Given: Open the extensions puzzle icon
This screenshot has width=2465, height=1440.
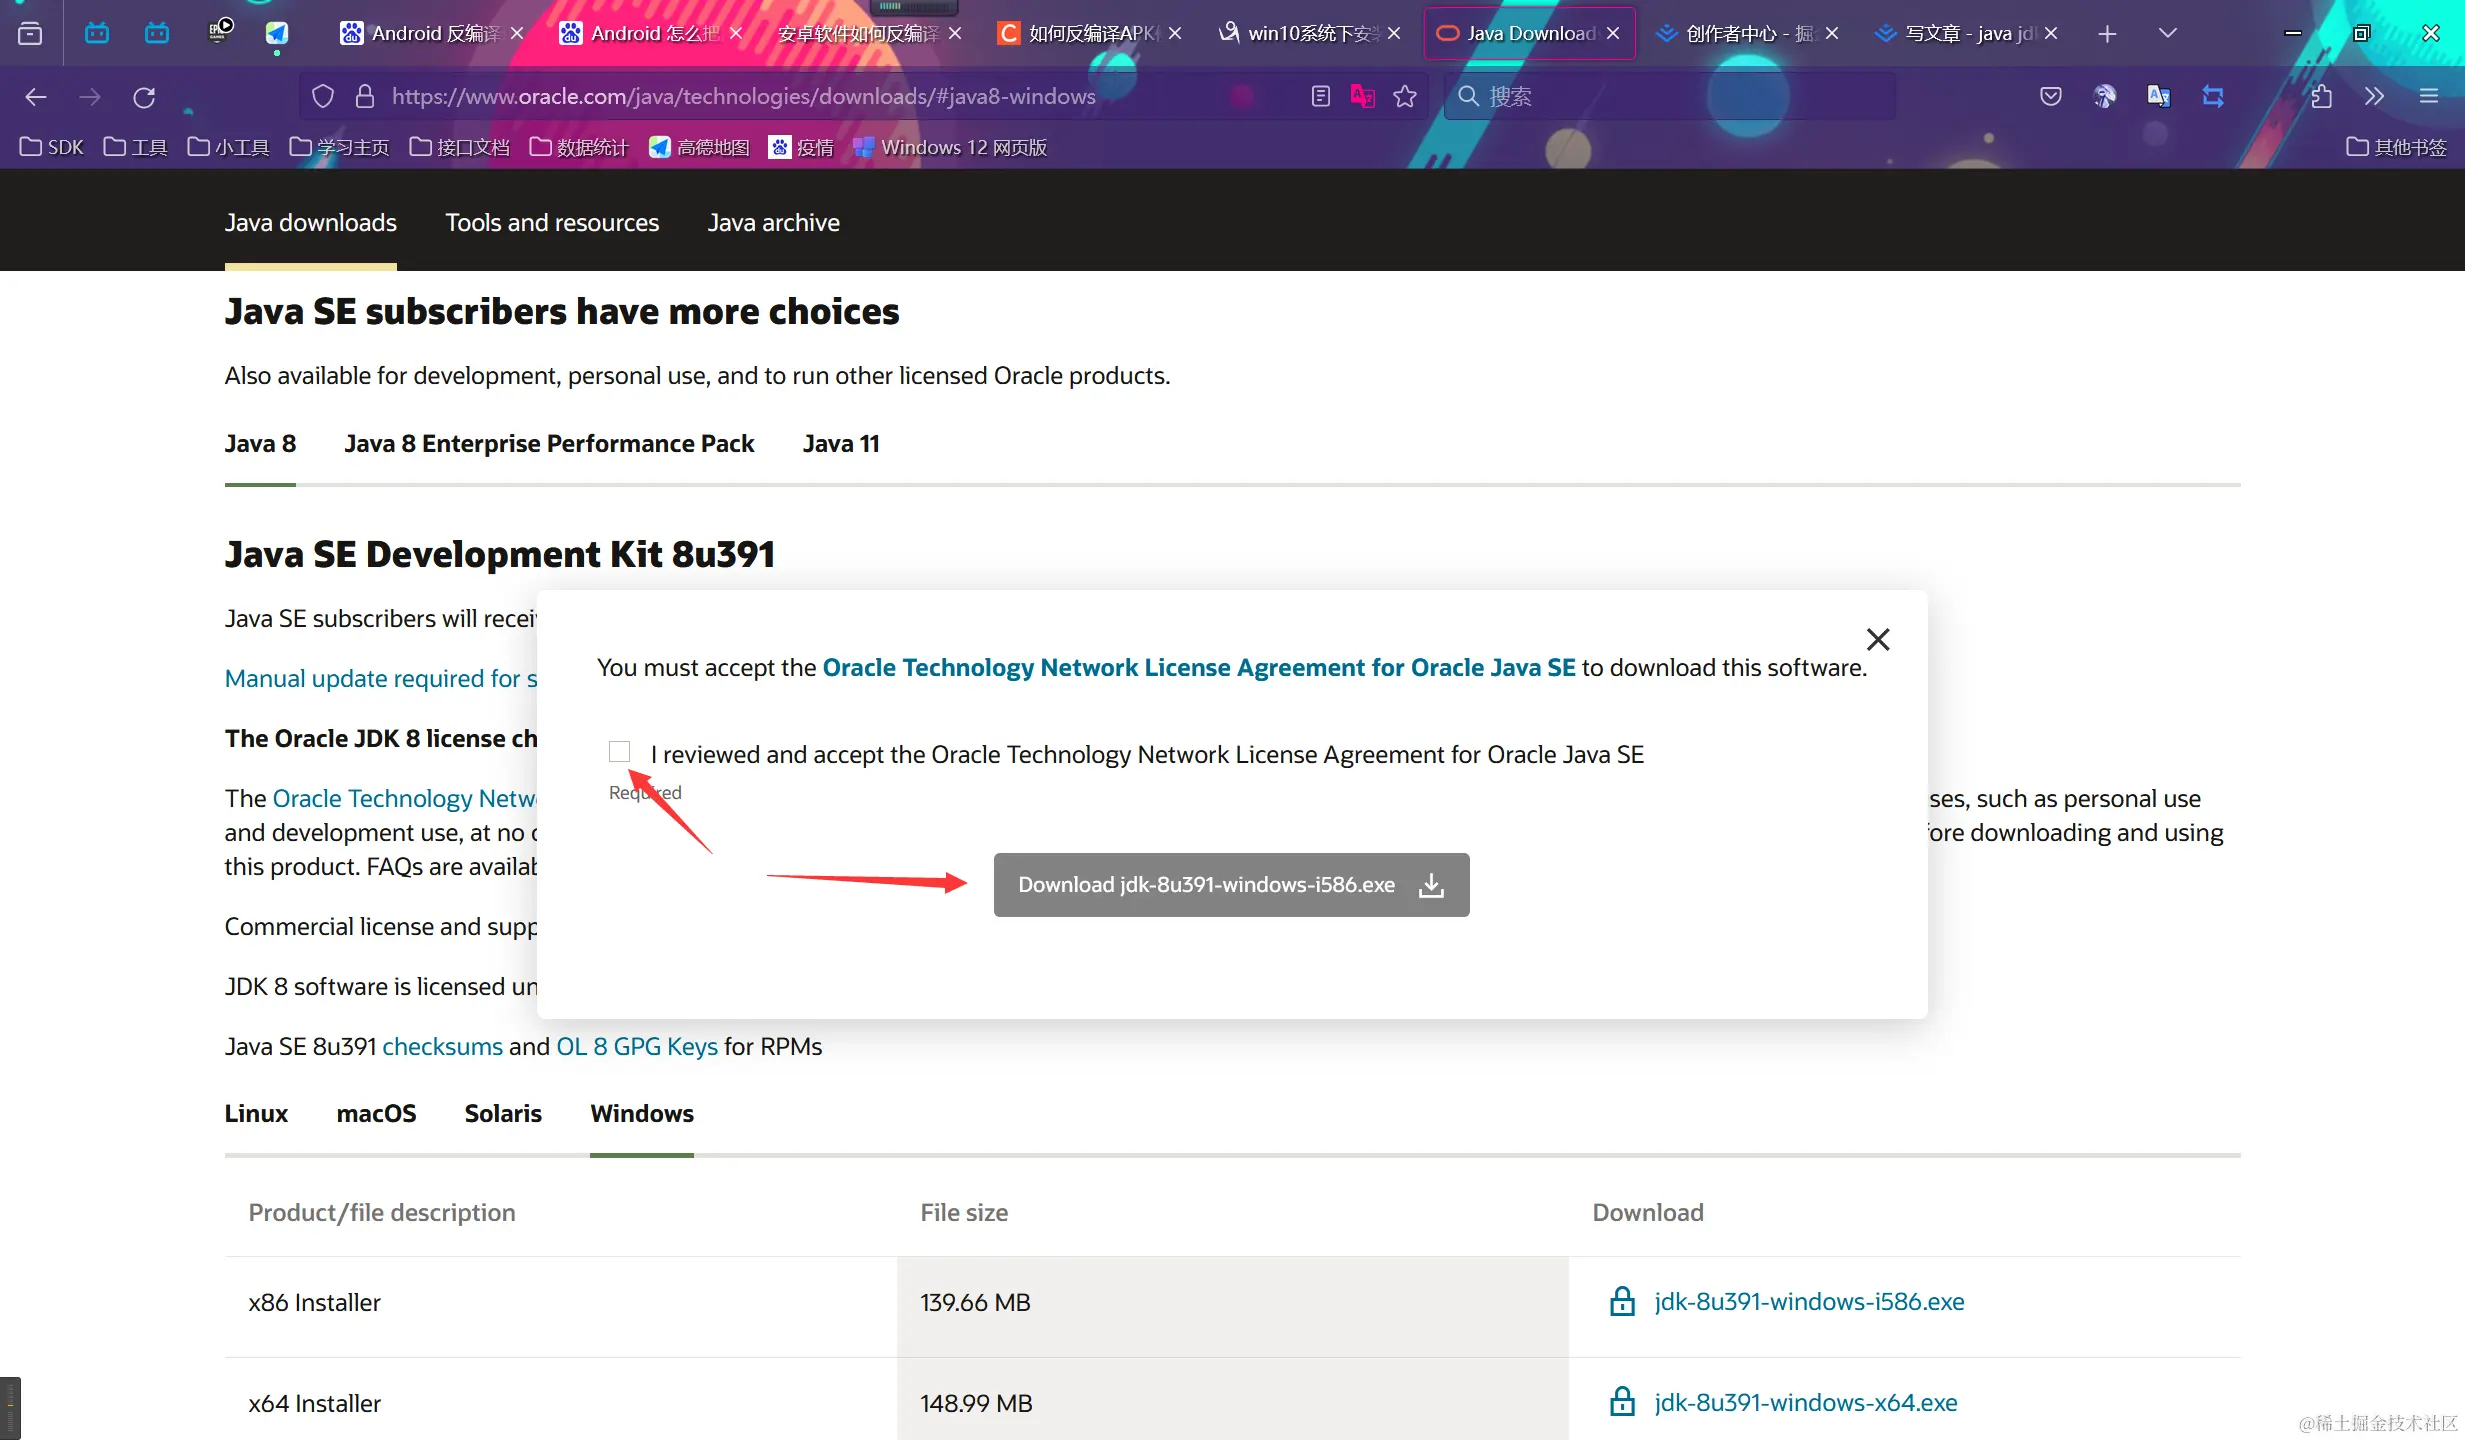Looking at the screenshot, I should tap(2321, 97).
